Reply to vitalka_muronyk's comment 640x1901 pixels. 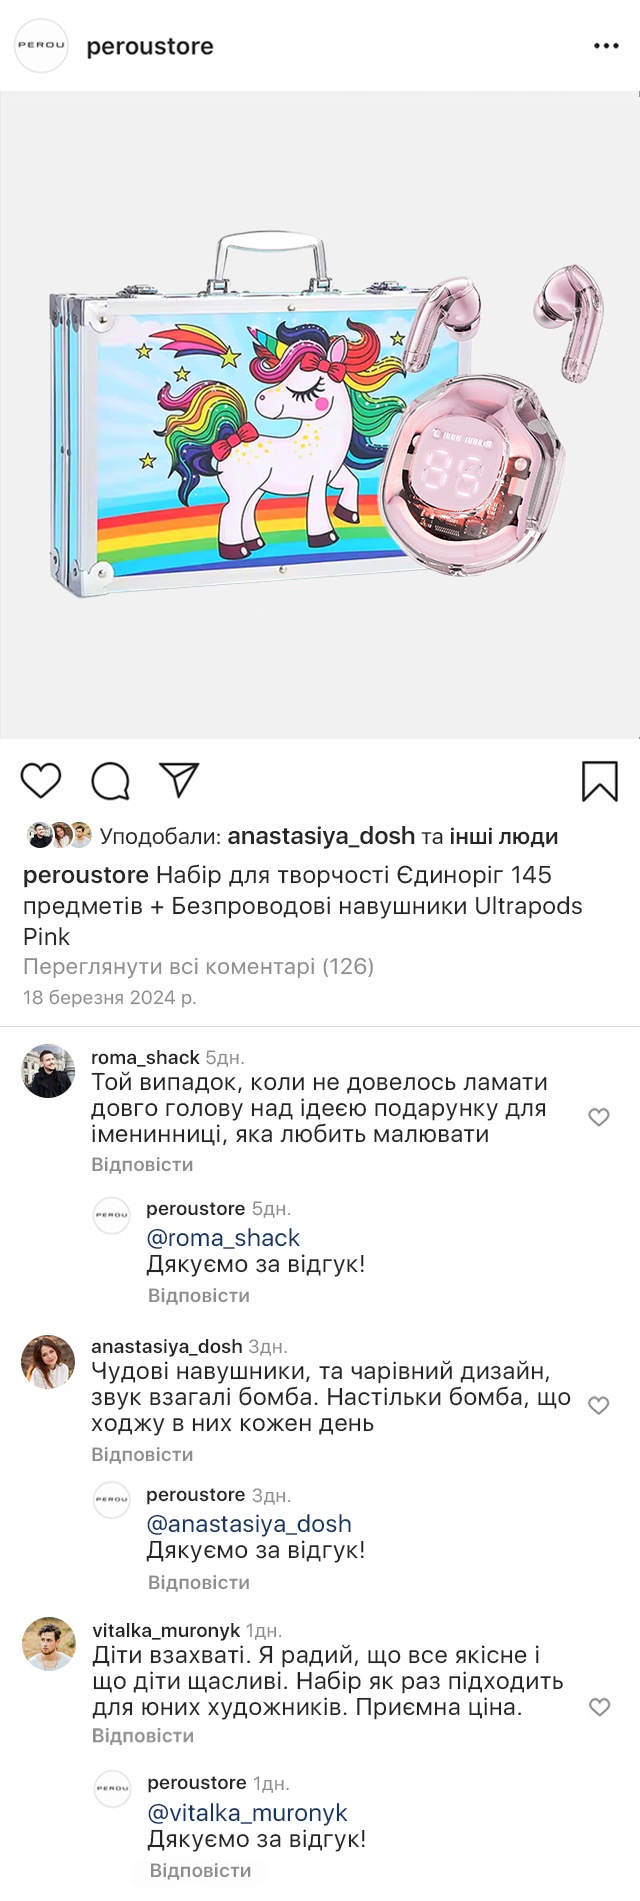pyautogui.click(x=143, y=1736)
